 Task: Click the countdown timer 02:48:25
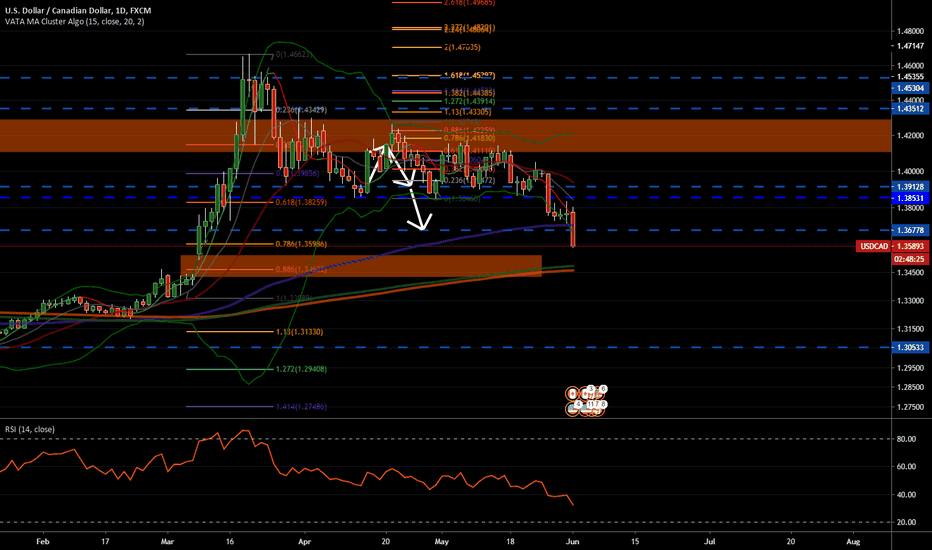909,259
